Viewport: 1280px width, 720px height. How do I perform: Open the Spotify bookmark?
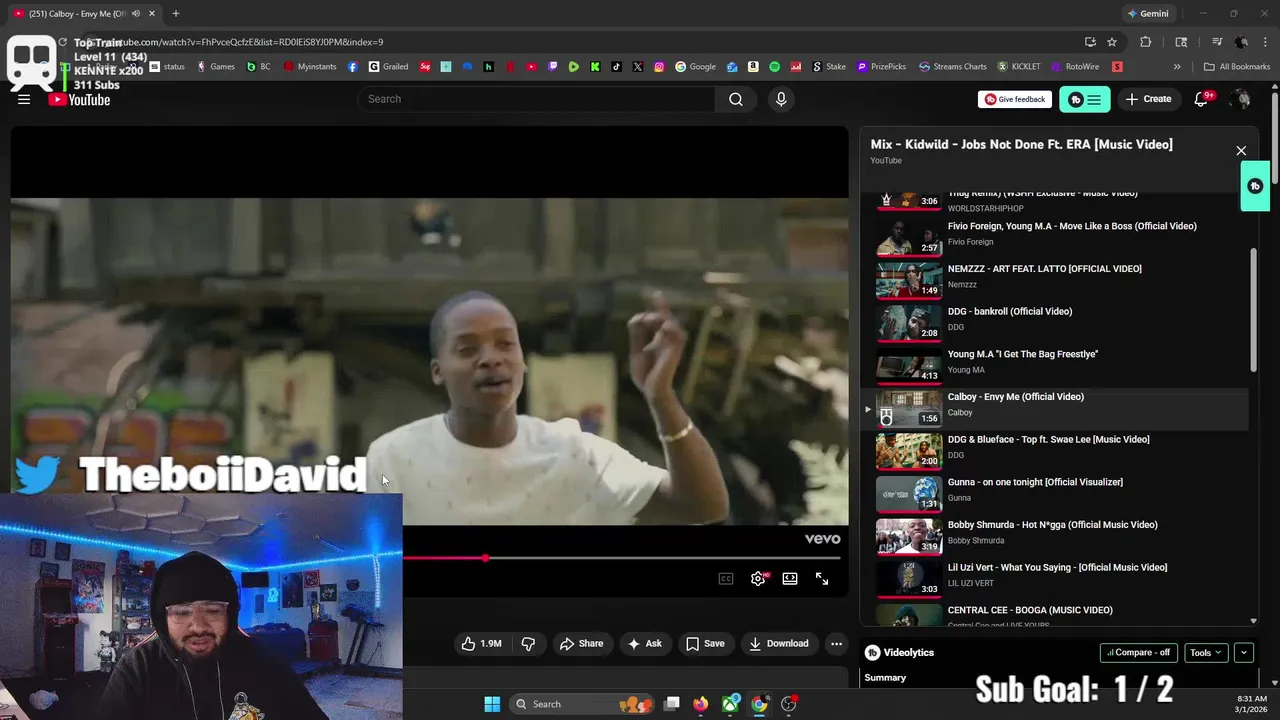(775, 67)
